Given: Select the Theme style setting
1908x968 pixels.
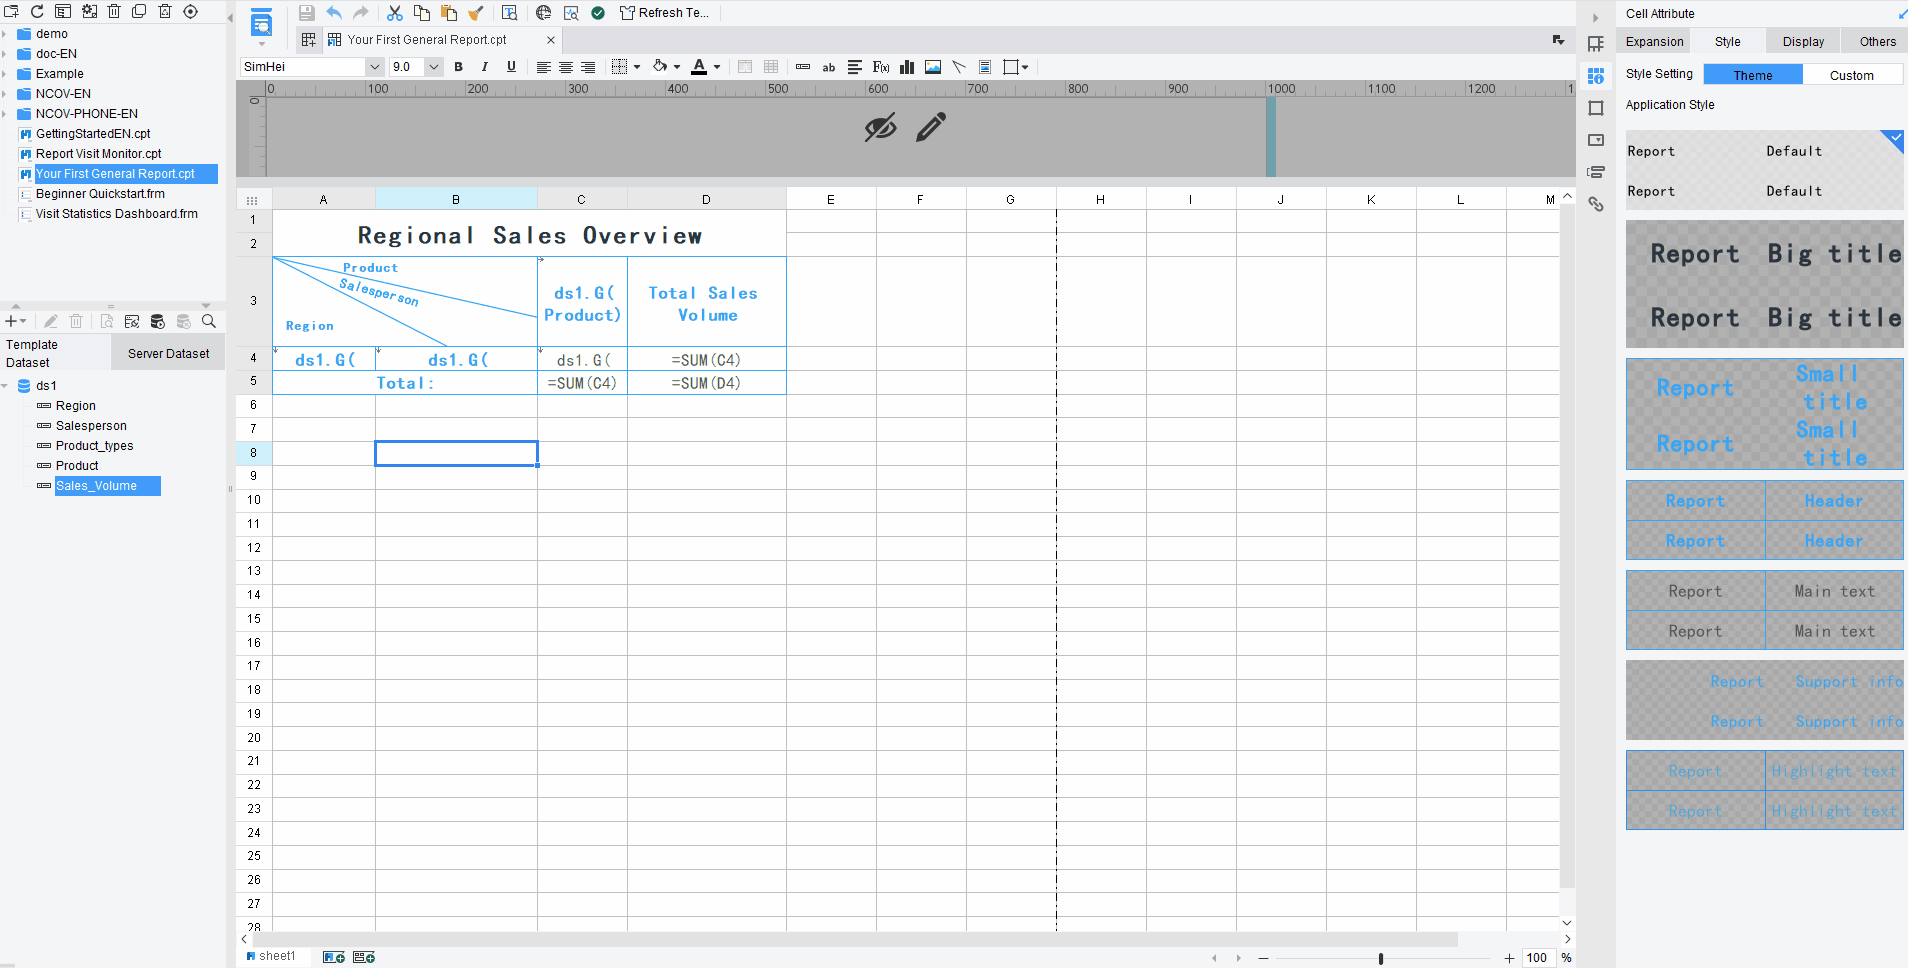Looking at the screenshot, I should click(x=1753, y=75).
